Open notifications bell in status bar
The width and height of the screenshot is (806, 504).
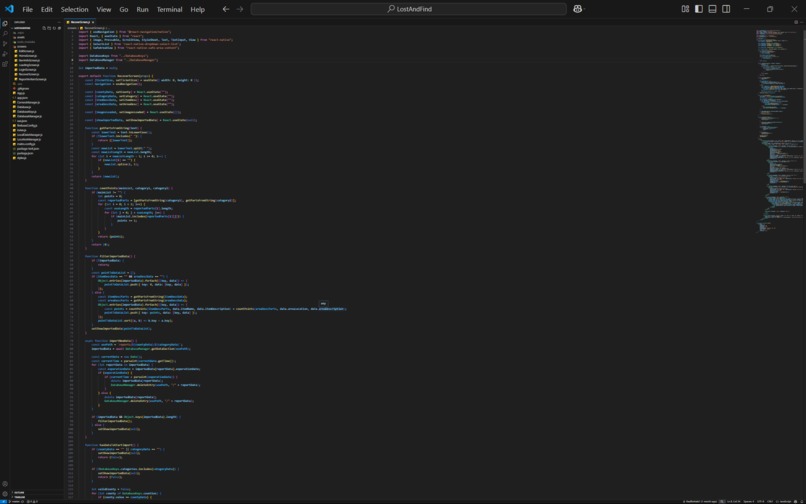802,501
